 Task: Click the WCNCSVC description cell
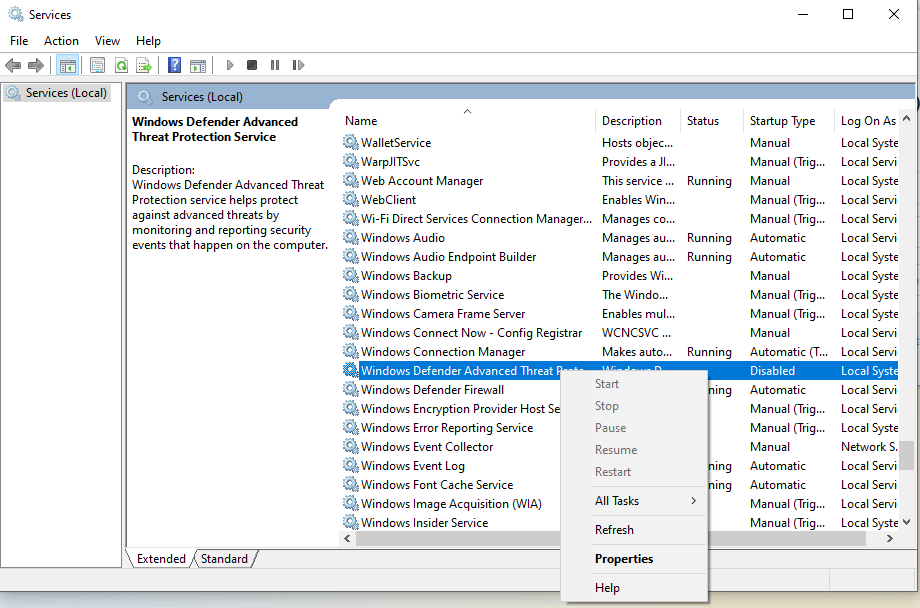click(x=636, y=333)
